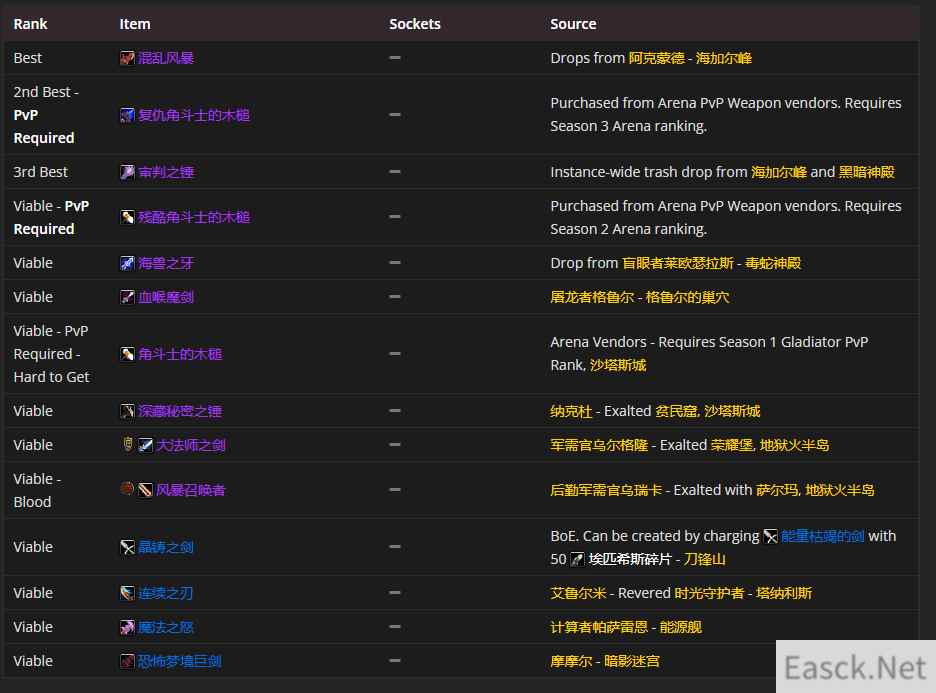Click the Source column header
The image size is (936, 693).
pyautogui.click(x=573, y=24)
